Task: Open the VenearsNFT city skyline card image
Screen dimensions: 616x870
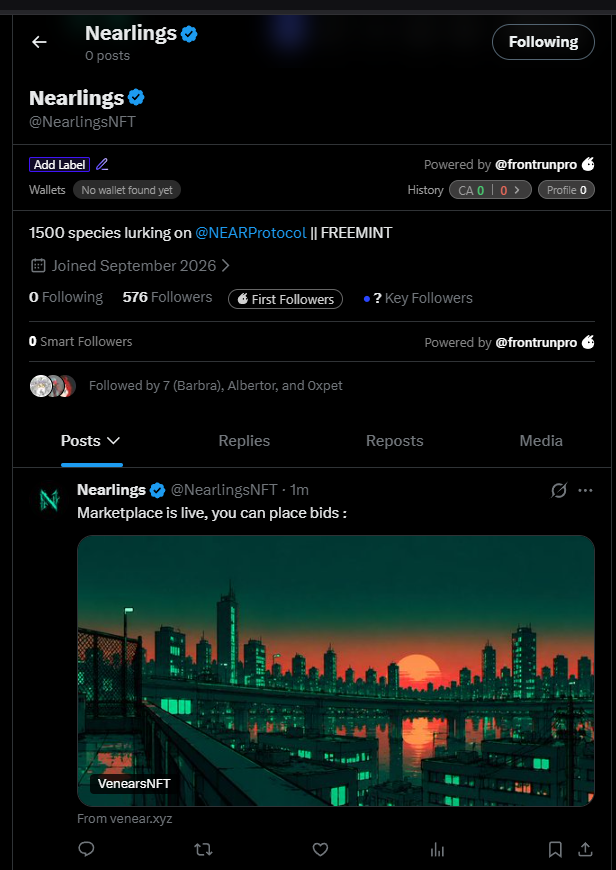Action: pos(336,671)
